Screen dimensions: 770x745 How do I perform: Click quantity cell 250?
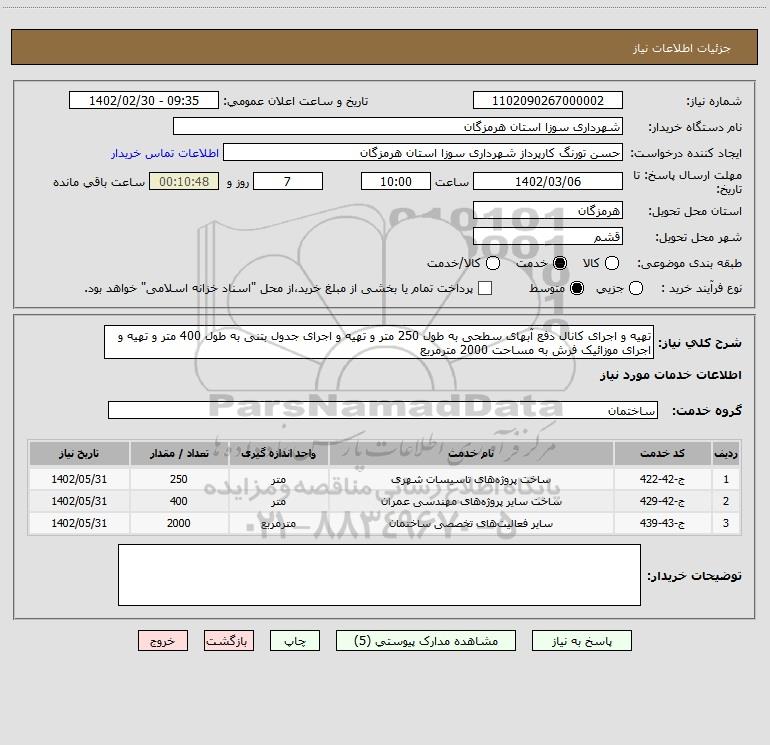point(179,479)
